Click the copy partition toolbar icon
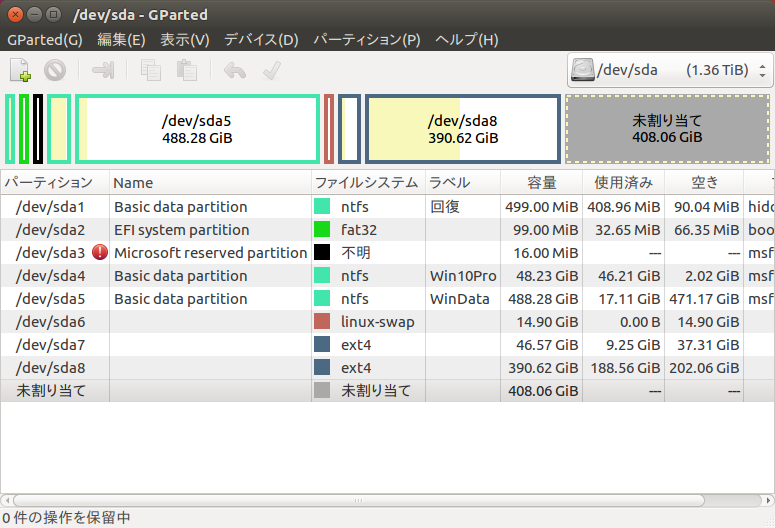The image size is (775, 528). (151, 71)
